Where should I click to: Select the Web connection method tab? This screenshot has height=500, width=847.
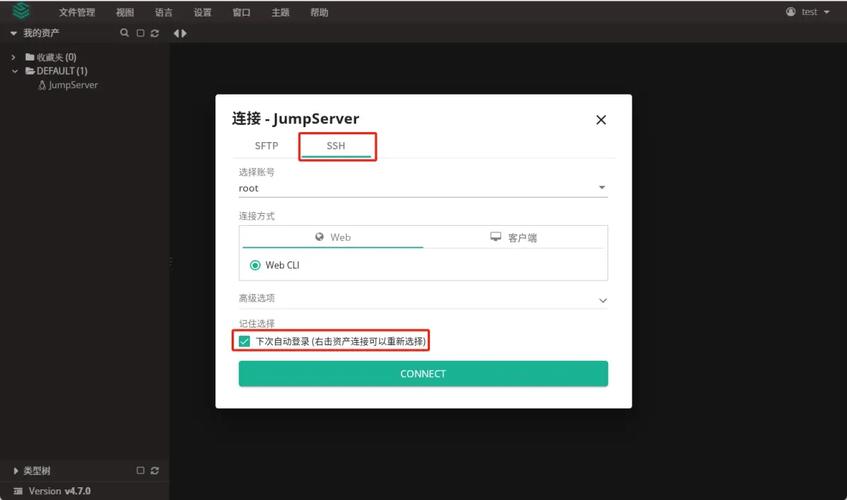(x=333, y=237)
